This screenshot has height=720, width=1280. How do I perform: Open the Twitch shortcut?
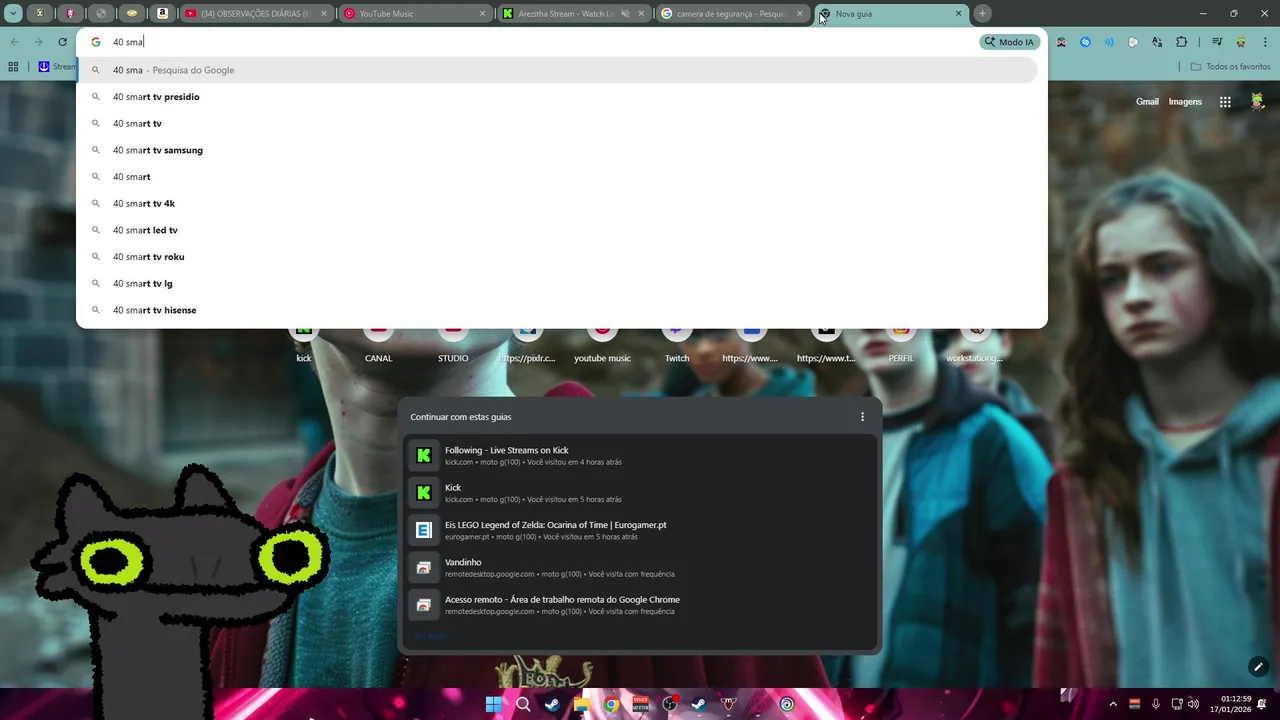677,343
